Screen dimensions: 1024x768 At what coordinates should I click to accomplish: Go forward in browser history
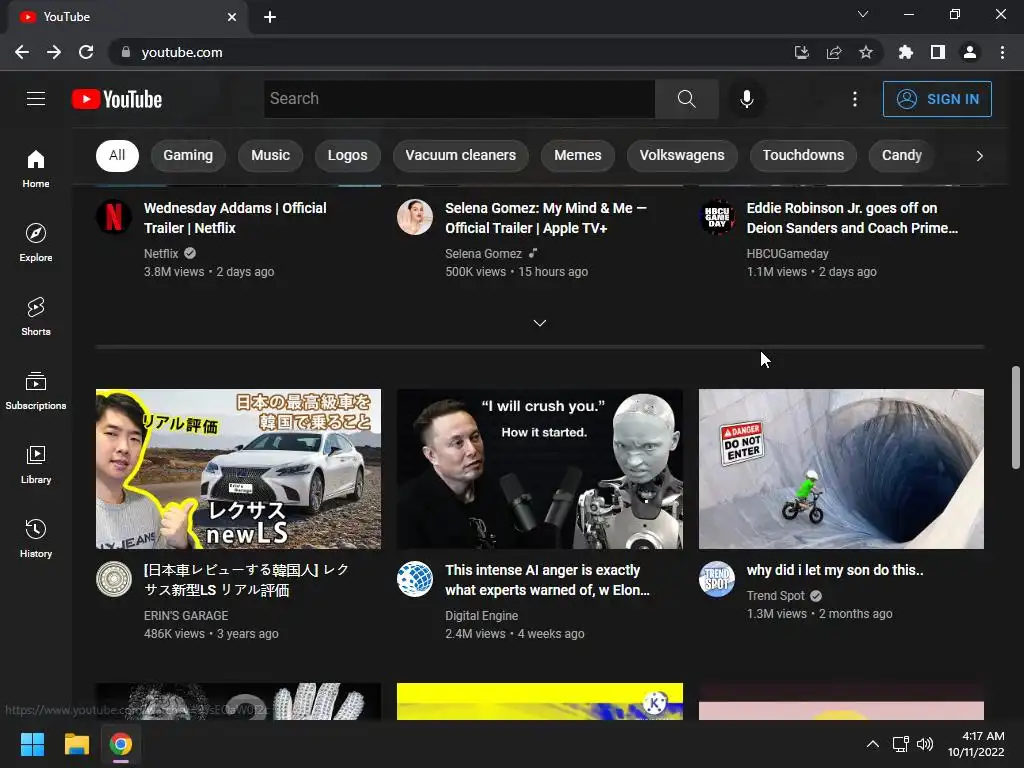(54, 52)
